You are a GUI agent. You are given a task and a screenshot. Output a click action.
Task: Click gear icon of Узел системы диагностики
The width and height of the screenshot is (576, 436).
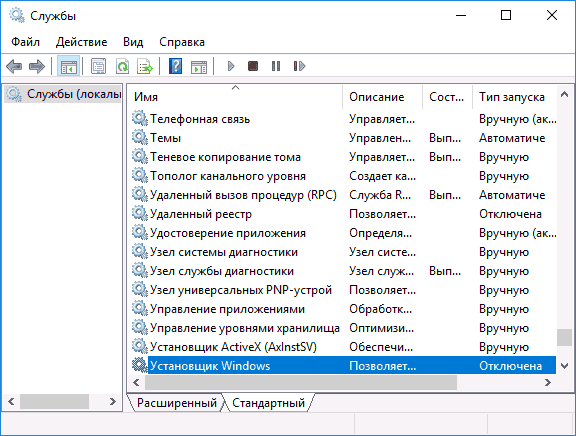140,252
